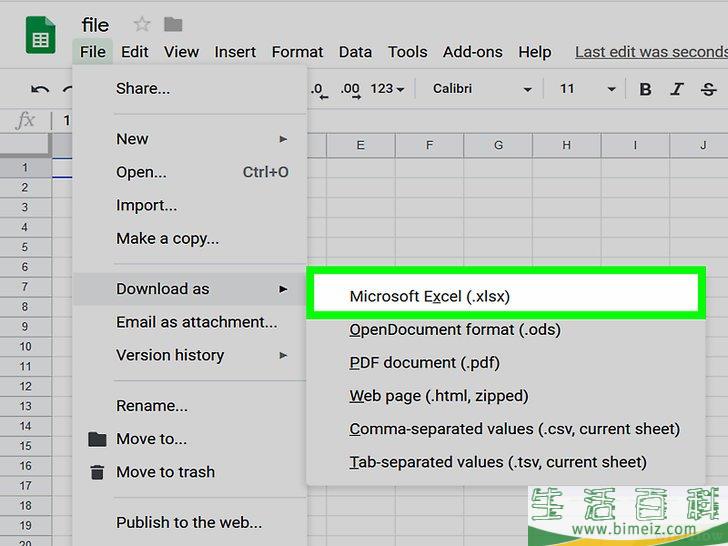Select row 5 header
Viewport: 728px width, 546px height.
click(26, 247)
